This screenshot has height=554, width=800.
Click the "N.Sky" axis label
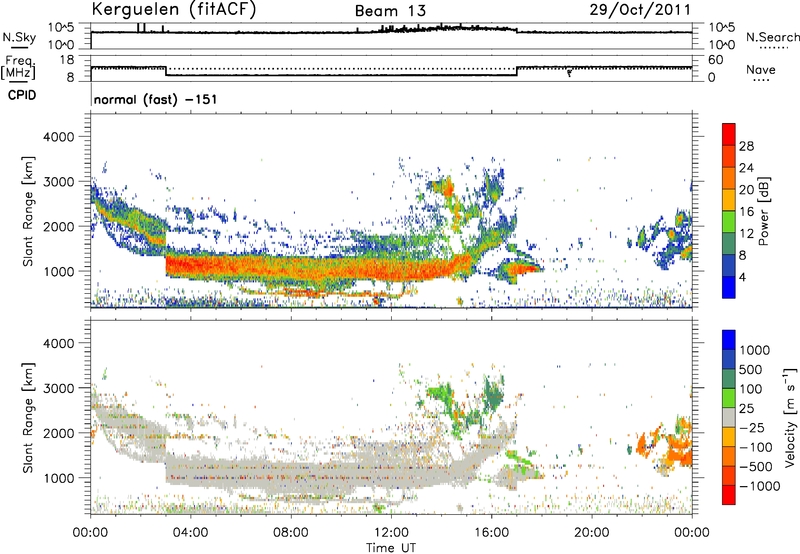click(19, 37)
